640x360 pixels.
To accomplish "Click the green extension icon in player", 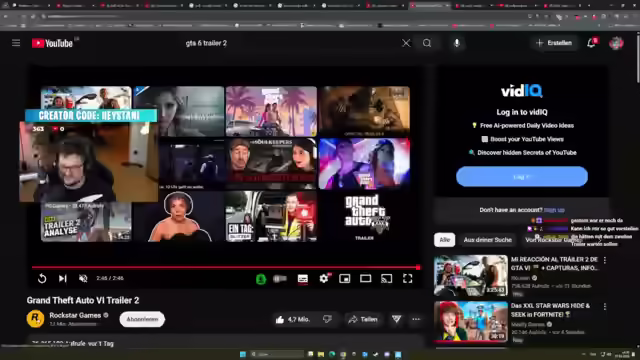I will 261,279.
